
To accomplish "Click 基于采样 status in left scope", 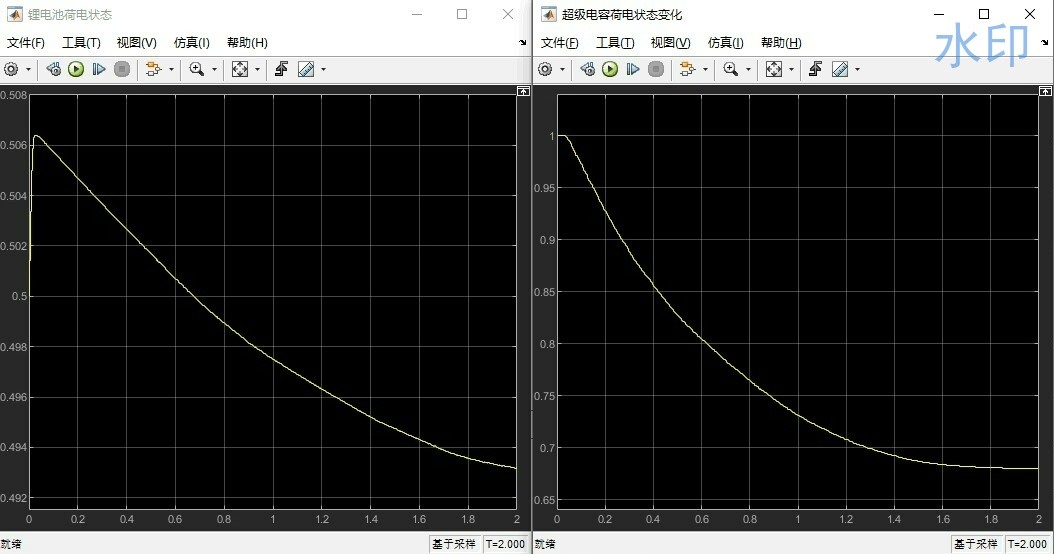I will click(x=454, y=544).
